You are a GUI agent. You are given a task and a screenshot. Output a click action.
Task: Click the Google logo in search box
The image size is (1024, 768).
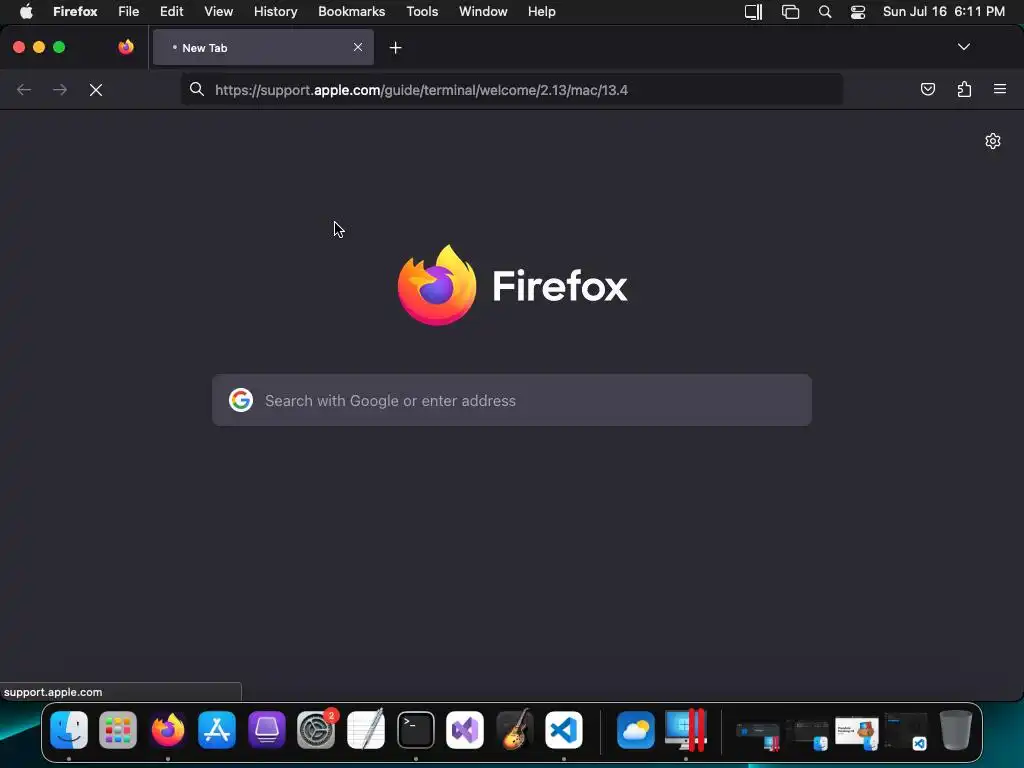(x=241, y=400)
